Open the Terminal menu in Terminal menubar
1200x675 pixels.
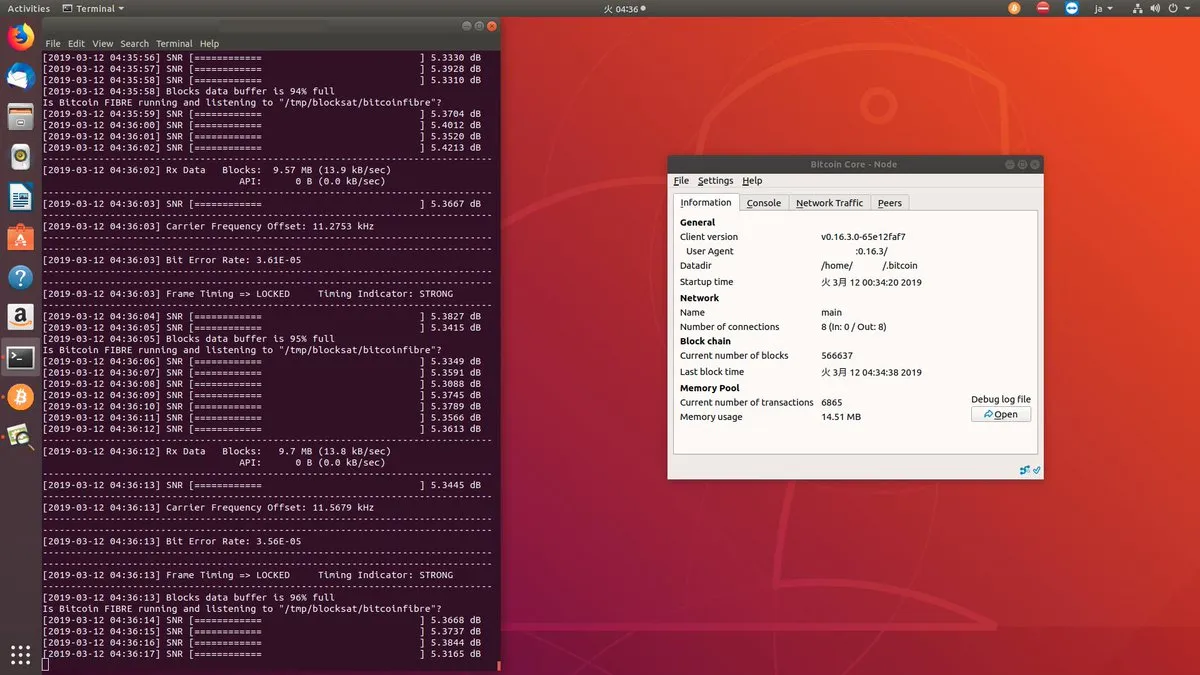click(174, 44)
